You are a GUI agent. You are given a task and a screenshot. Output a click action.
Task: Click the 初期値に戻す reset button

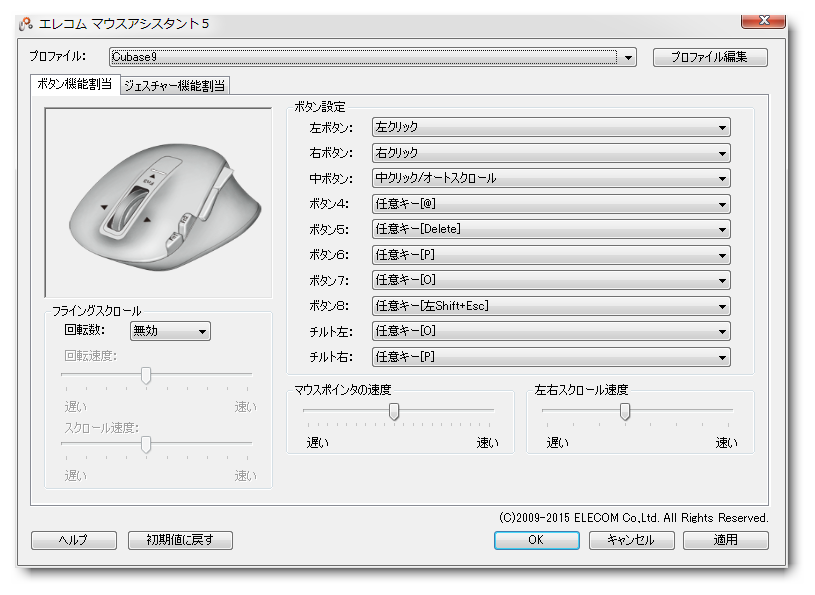click(180, 540)
